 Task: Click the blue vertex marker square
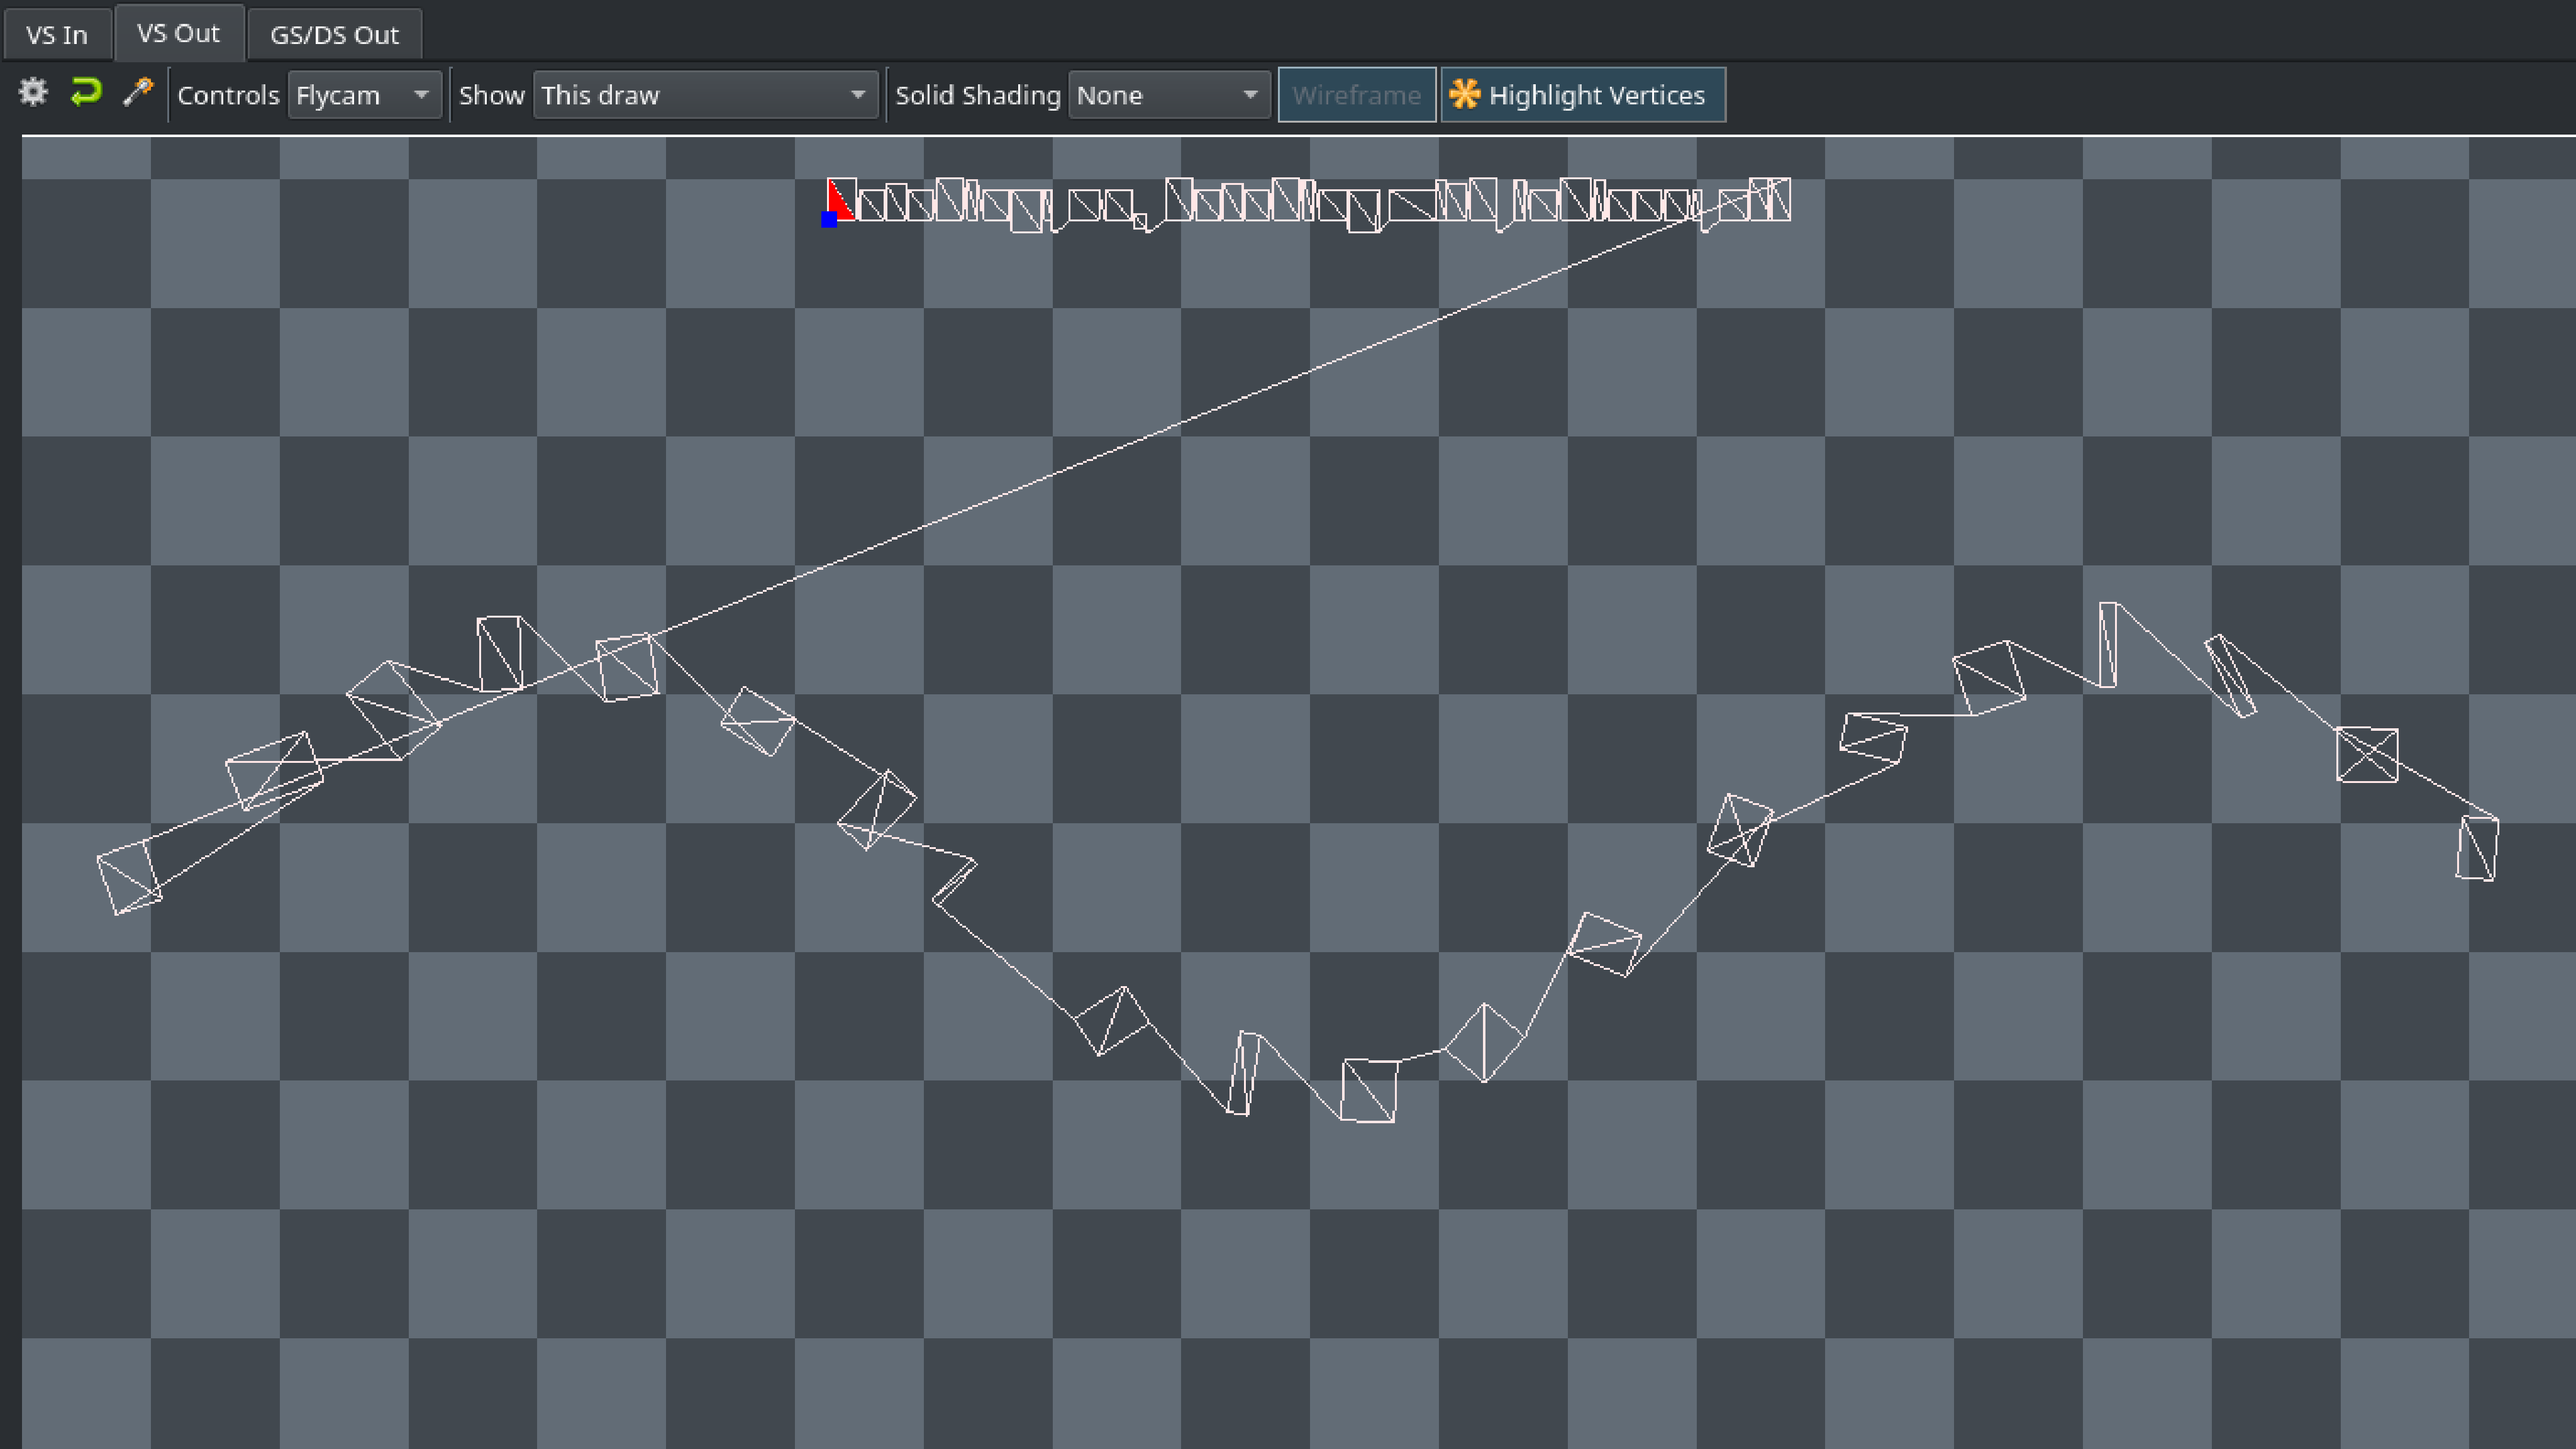click(829, 219)
